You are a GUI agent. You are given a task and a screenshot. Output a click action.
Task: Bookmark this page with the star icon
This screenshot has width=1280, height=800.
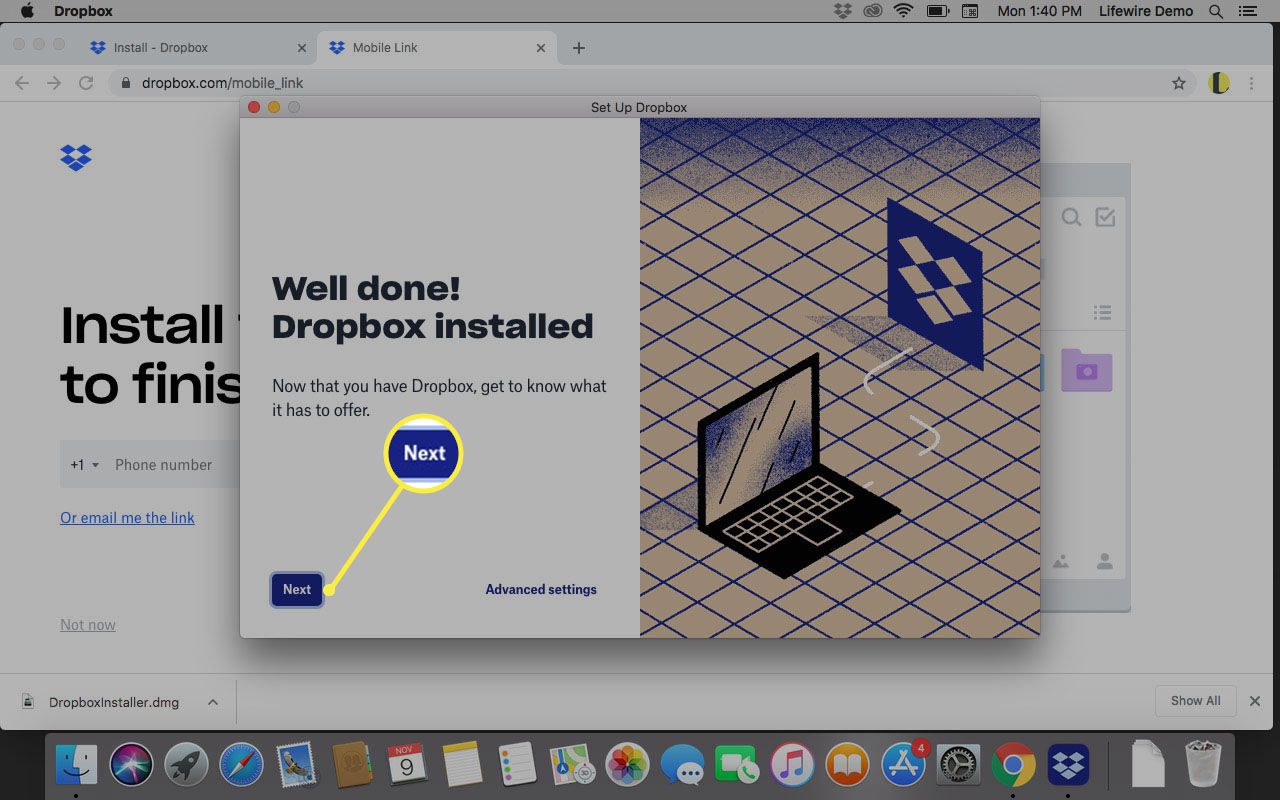(1179, 83)
